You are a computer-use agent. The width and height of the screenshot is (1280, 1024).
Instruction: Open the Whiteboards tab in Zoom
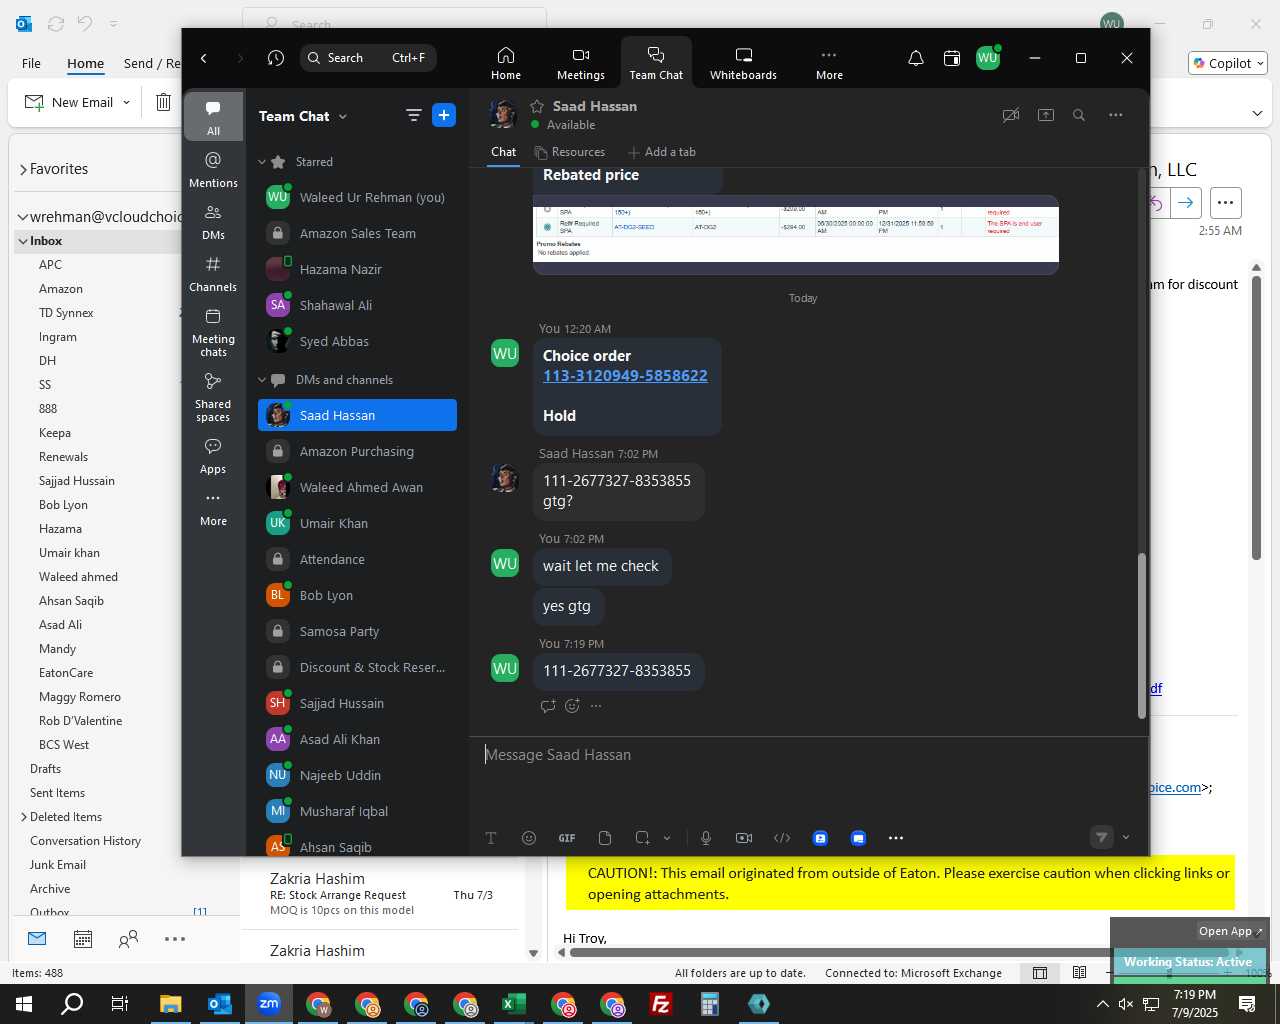pos(743,62)
